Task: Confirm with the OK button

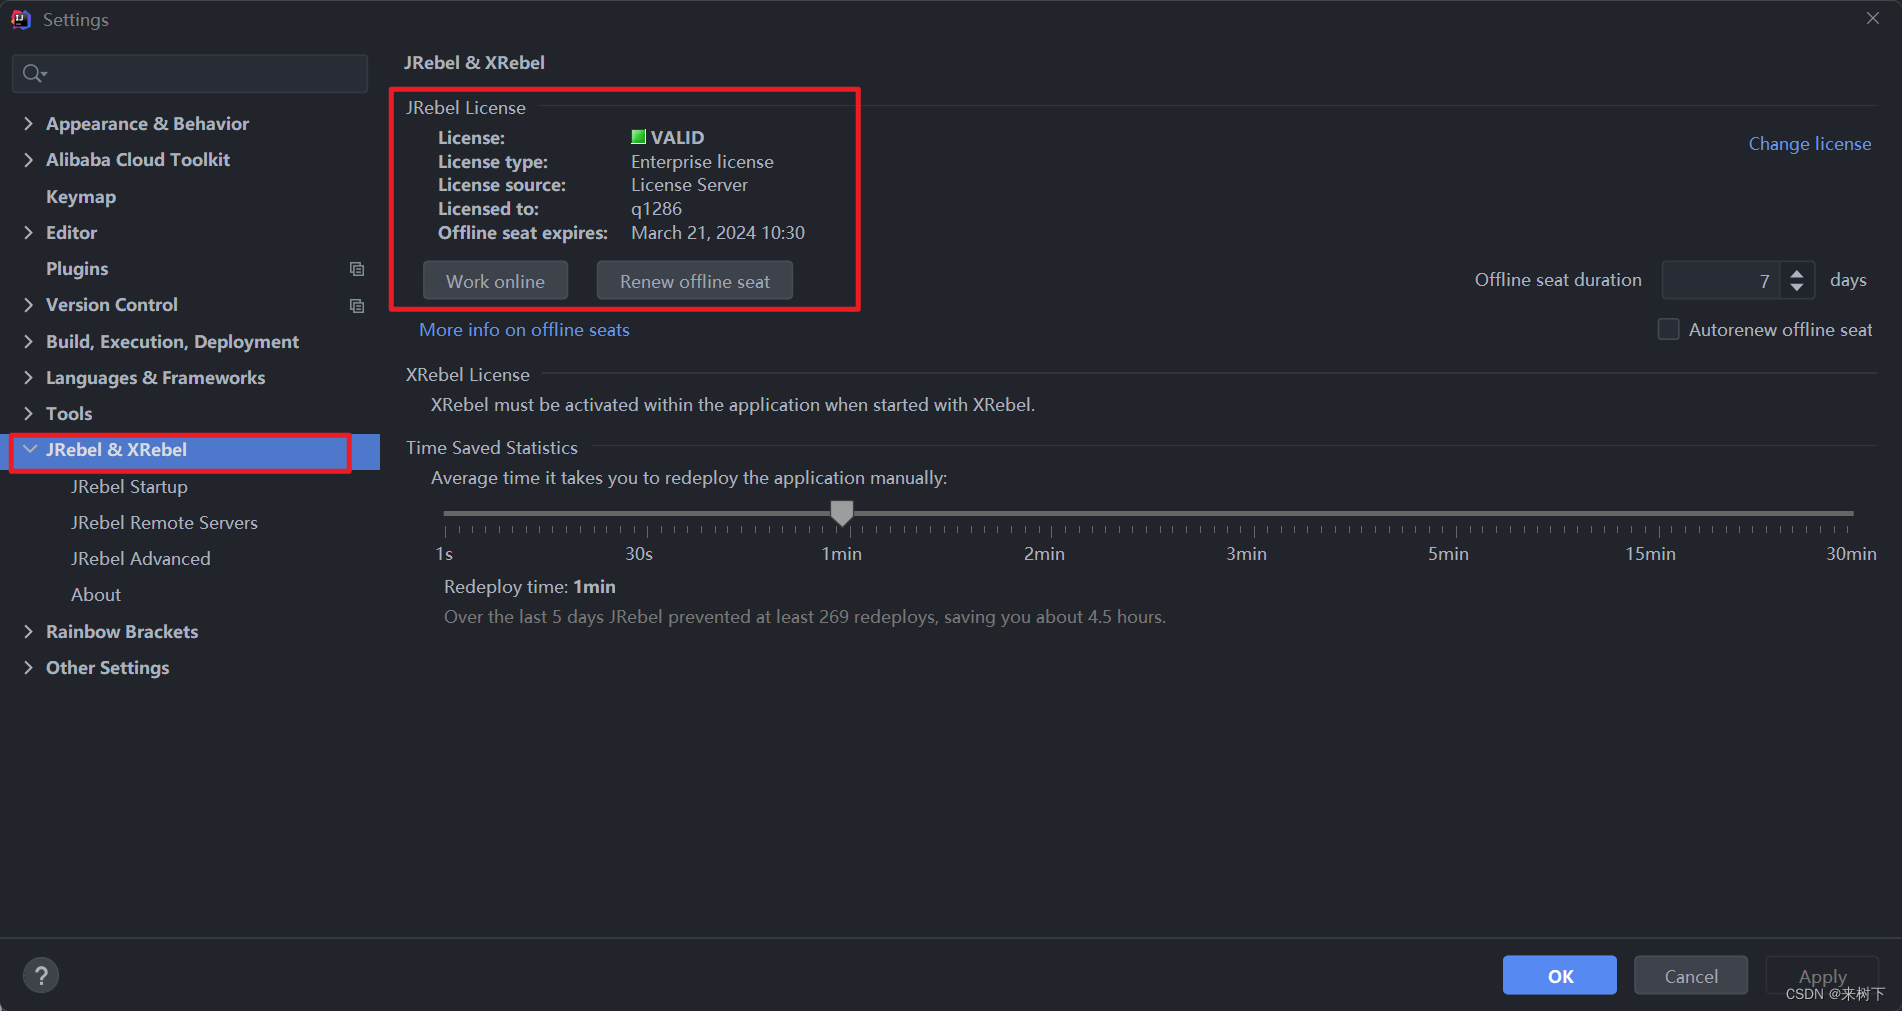Action: pyautogui.click(x=1560, y=976)
